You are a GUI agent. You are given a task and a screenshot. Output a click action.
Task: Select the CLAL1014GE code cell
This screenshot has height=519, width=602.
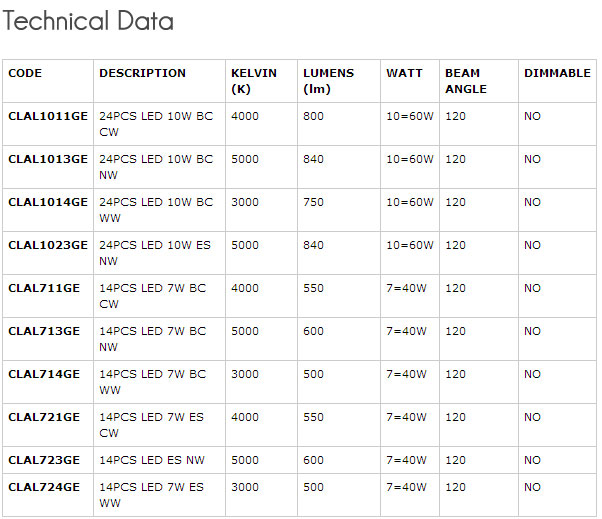click(48, 202)
